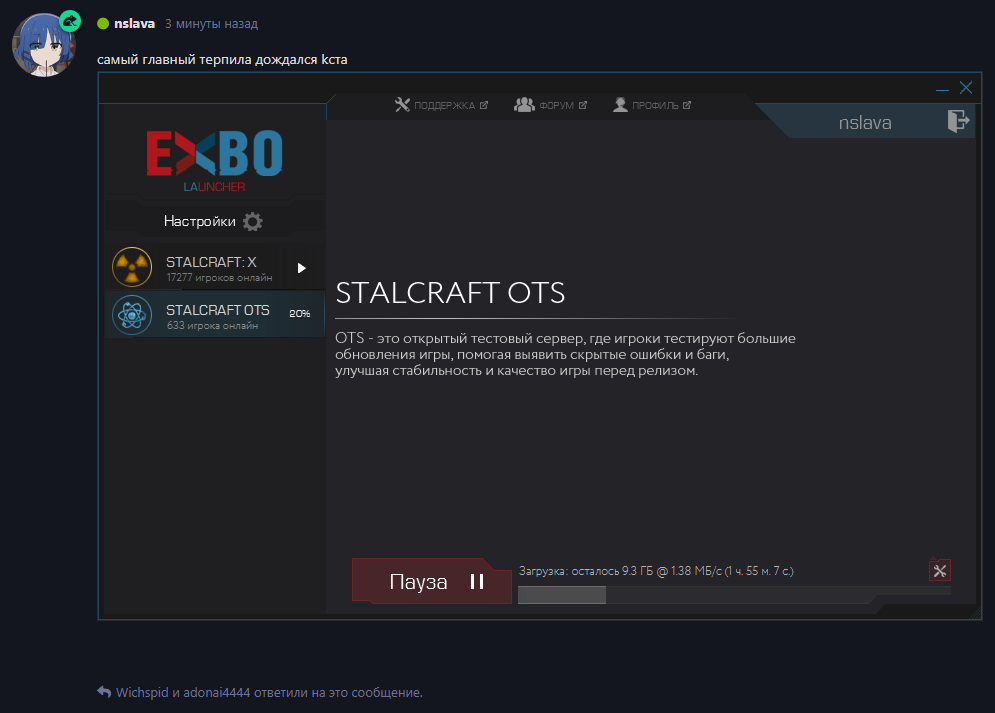Click the play arrow for STALCRAFT: X
The image size is (995, 713).
(x=302, y=268)
